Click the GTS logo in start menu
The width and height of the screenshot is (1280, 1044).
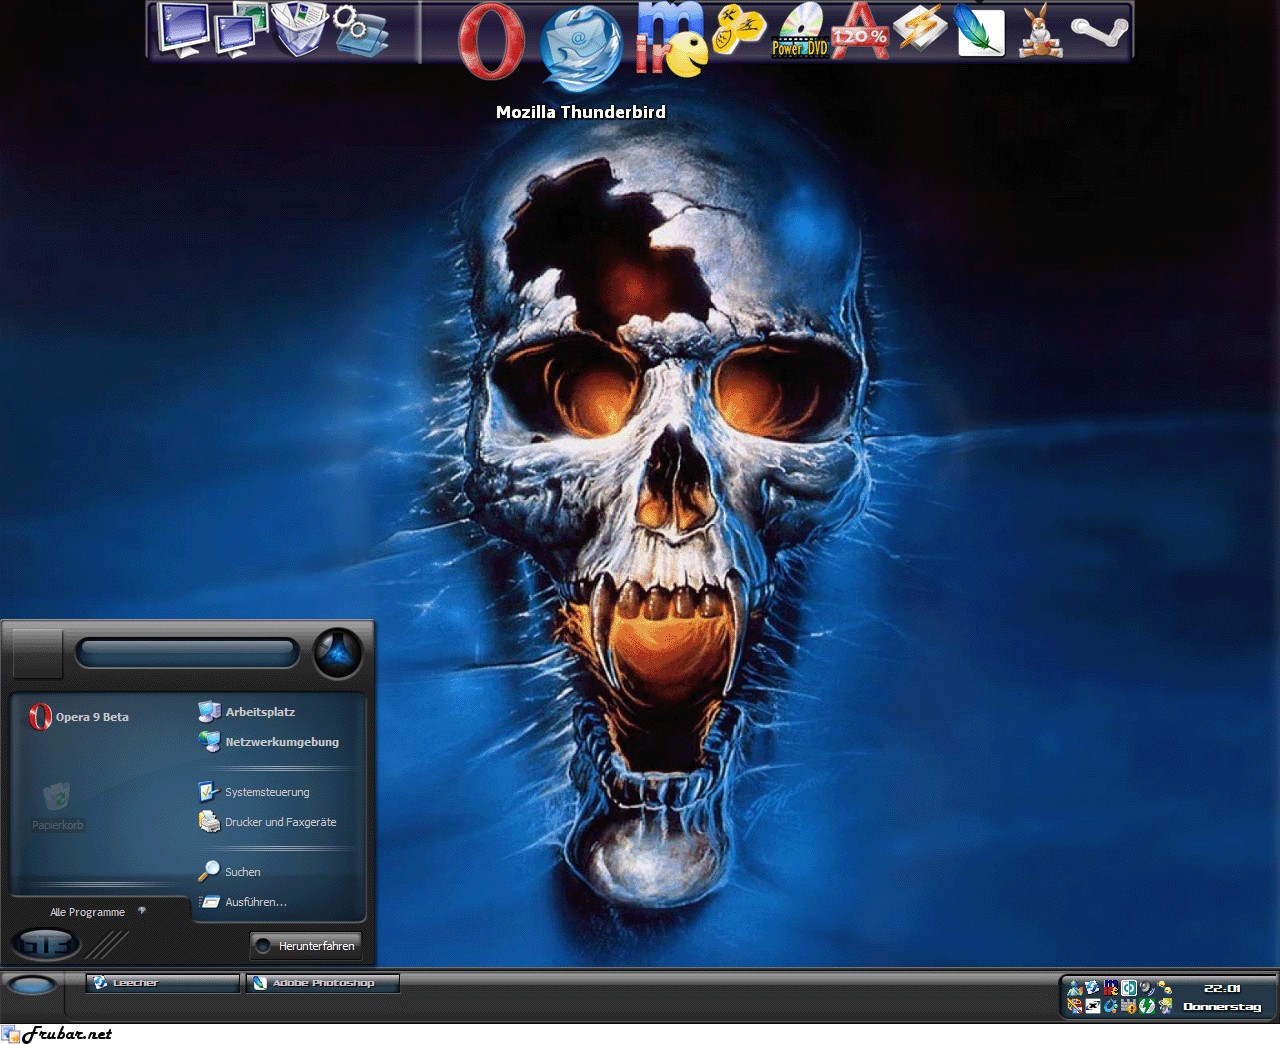(46, 944)
